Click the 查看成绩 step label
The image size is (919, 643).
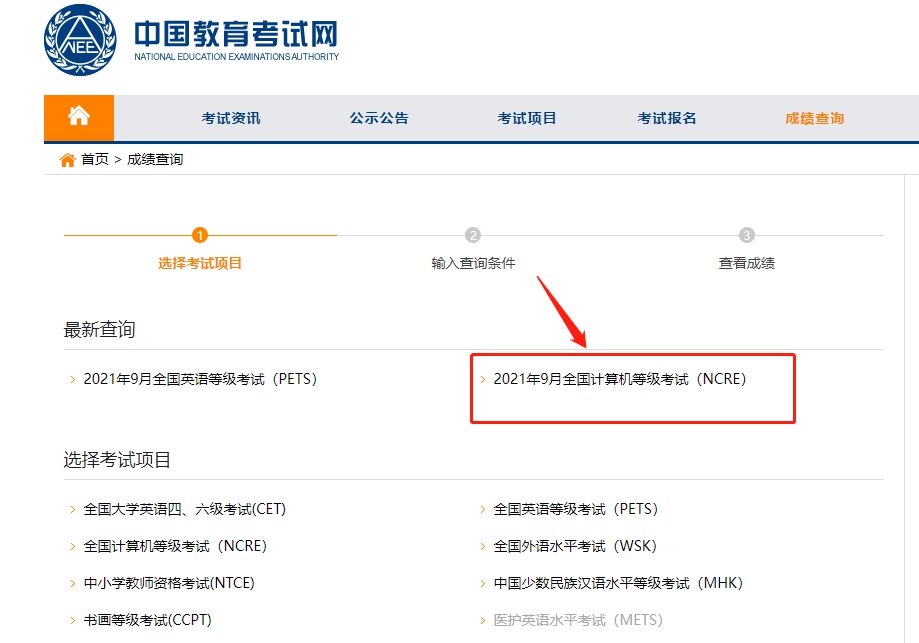747,263
